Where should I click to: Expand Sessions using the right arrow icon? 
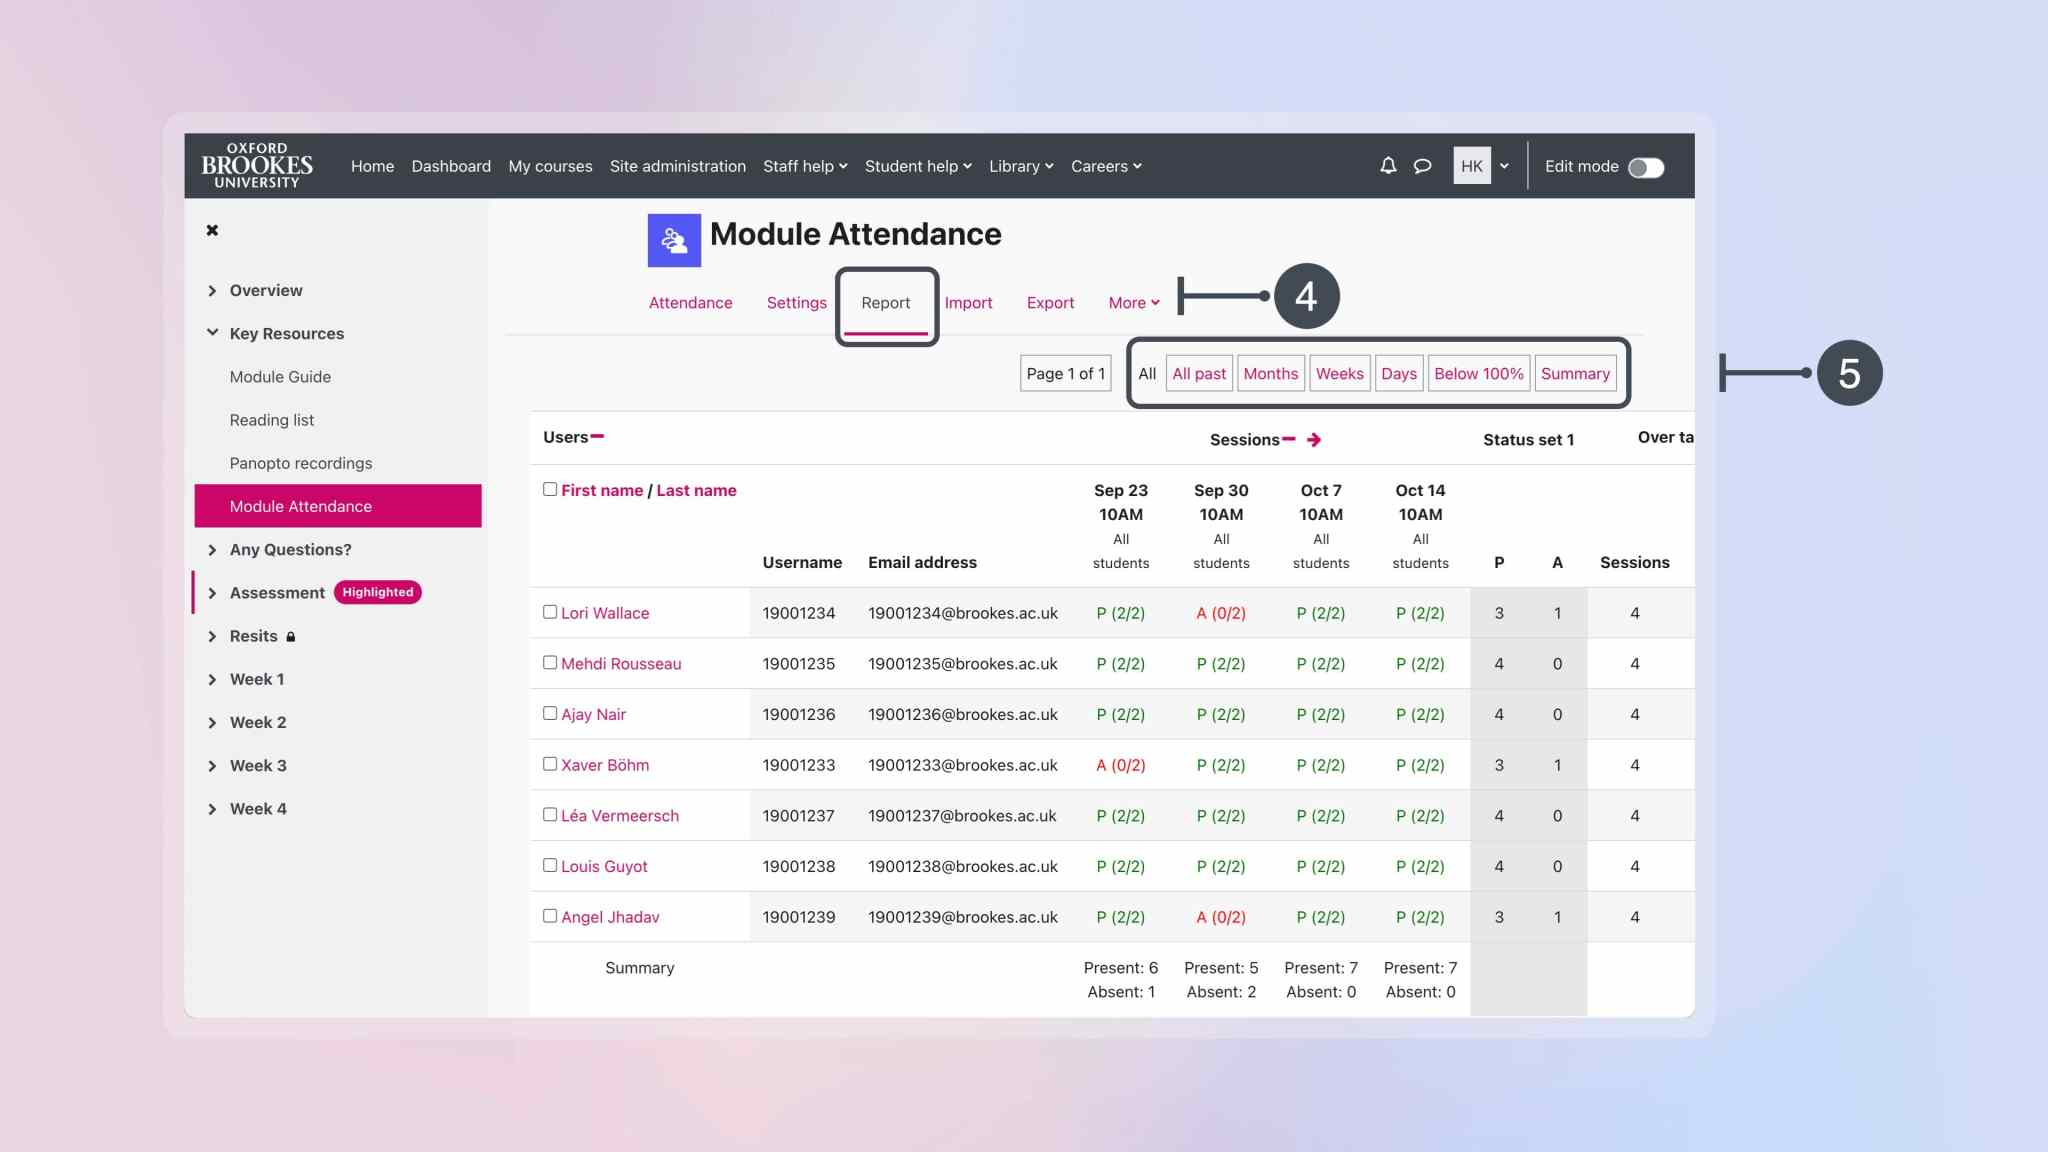pos(1313,439)
